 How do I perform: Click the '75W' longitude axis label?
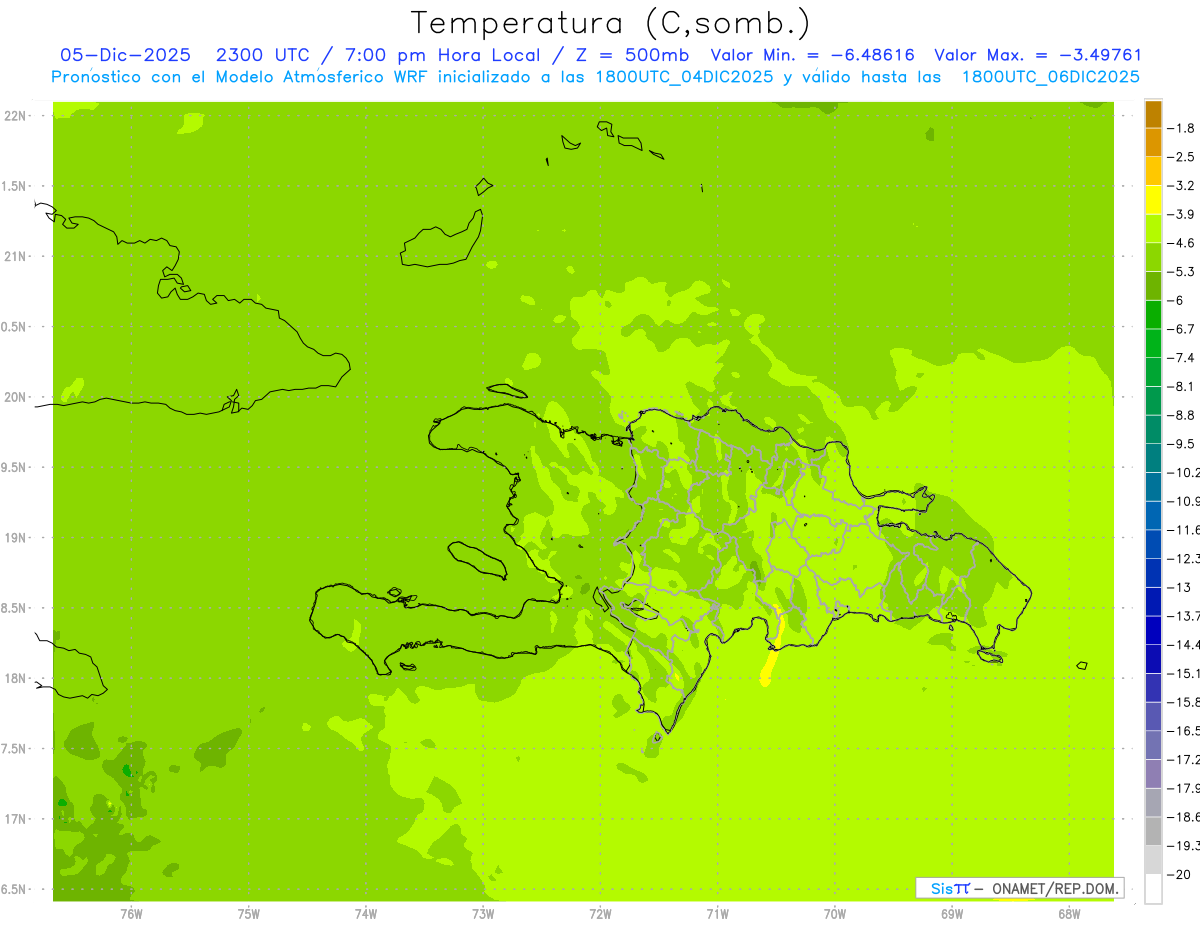(249, 914)
